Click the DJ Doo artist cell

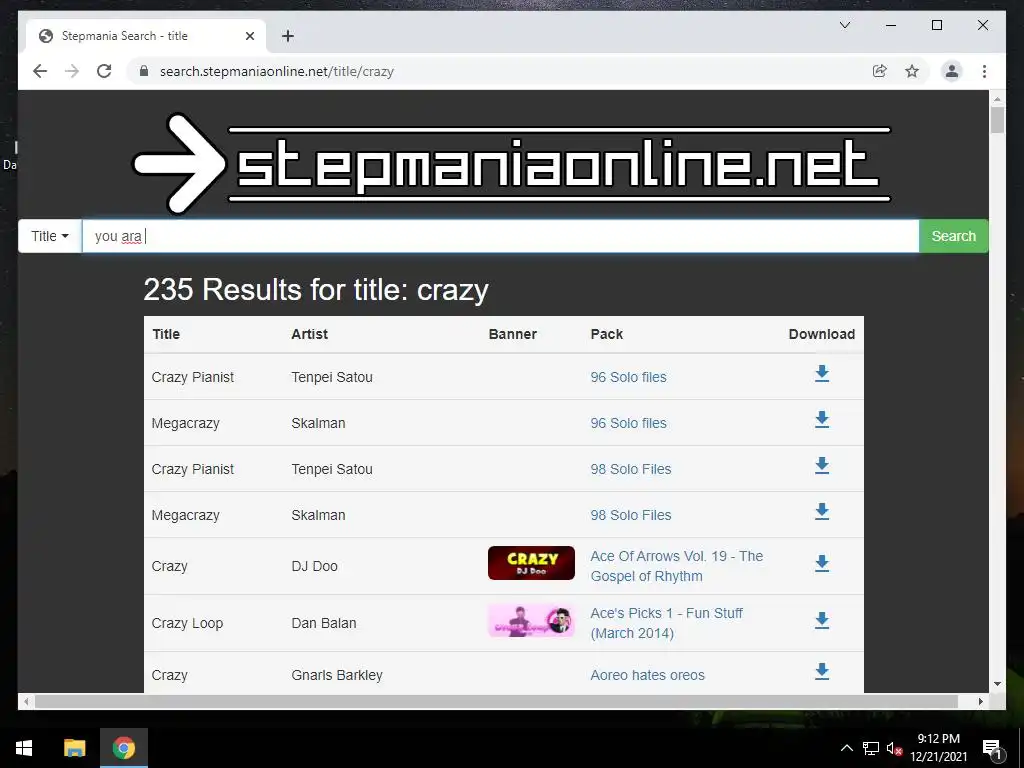[x=314, y=566]
